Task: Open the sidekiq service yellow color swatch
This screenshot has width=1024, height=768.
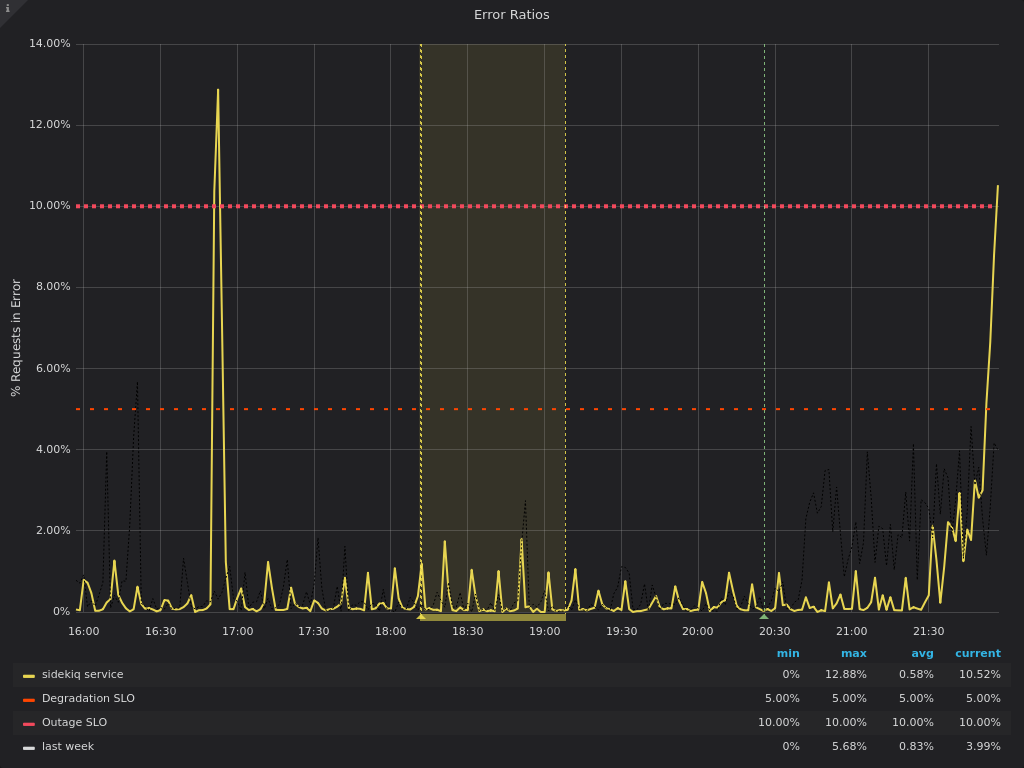Action: point(29,676)
